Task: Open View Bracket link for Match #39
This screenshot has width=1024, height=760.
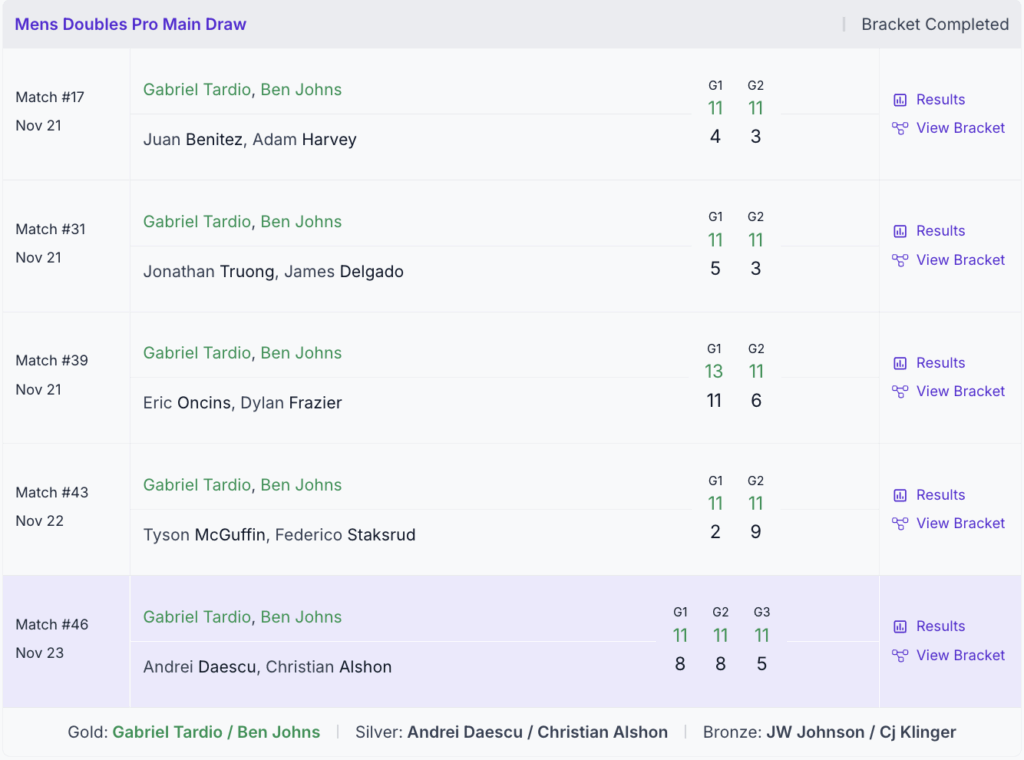Action: (x=960, y=391)
